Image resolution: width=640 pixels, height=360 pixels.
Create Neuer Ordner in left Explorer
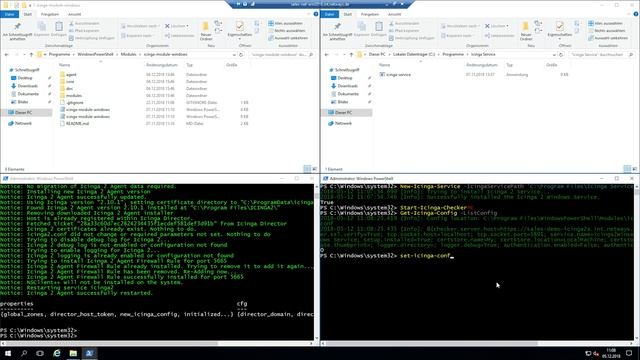coord(206,31)
